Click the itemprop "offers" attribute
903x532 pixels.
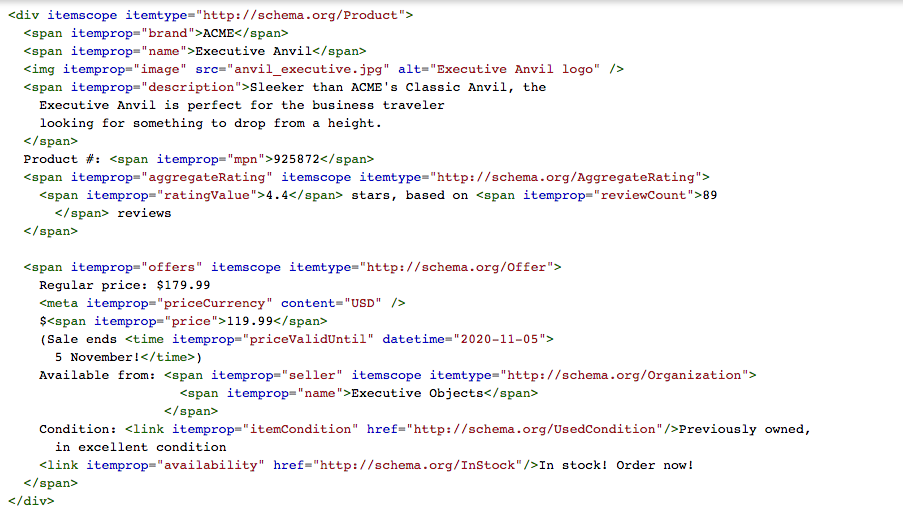[x=136, y=267]
